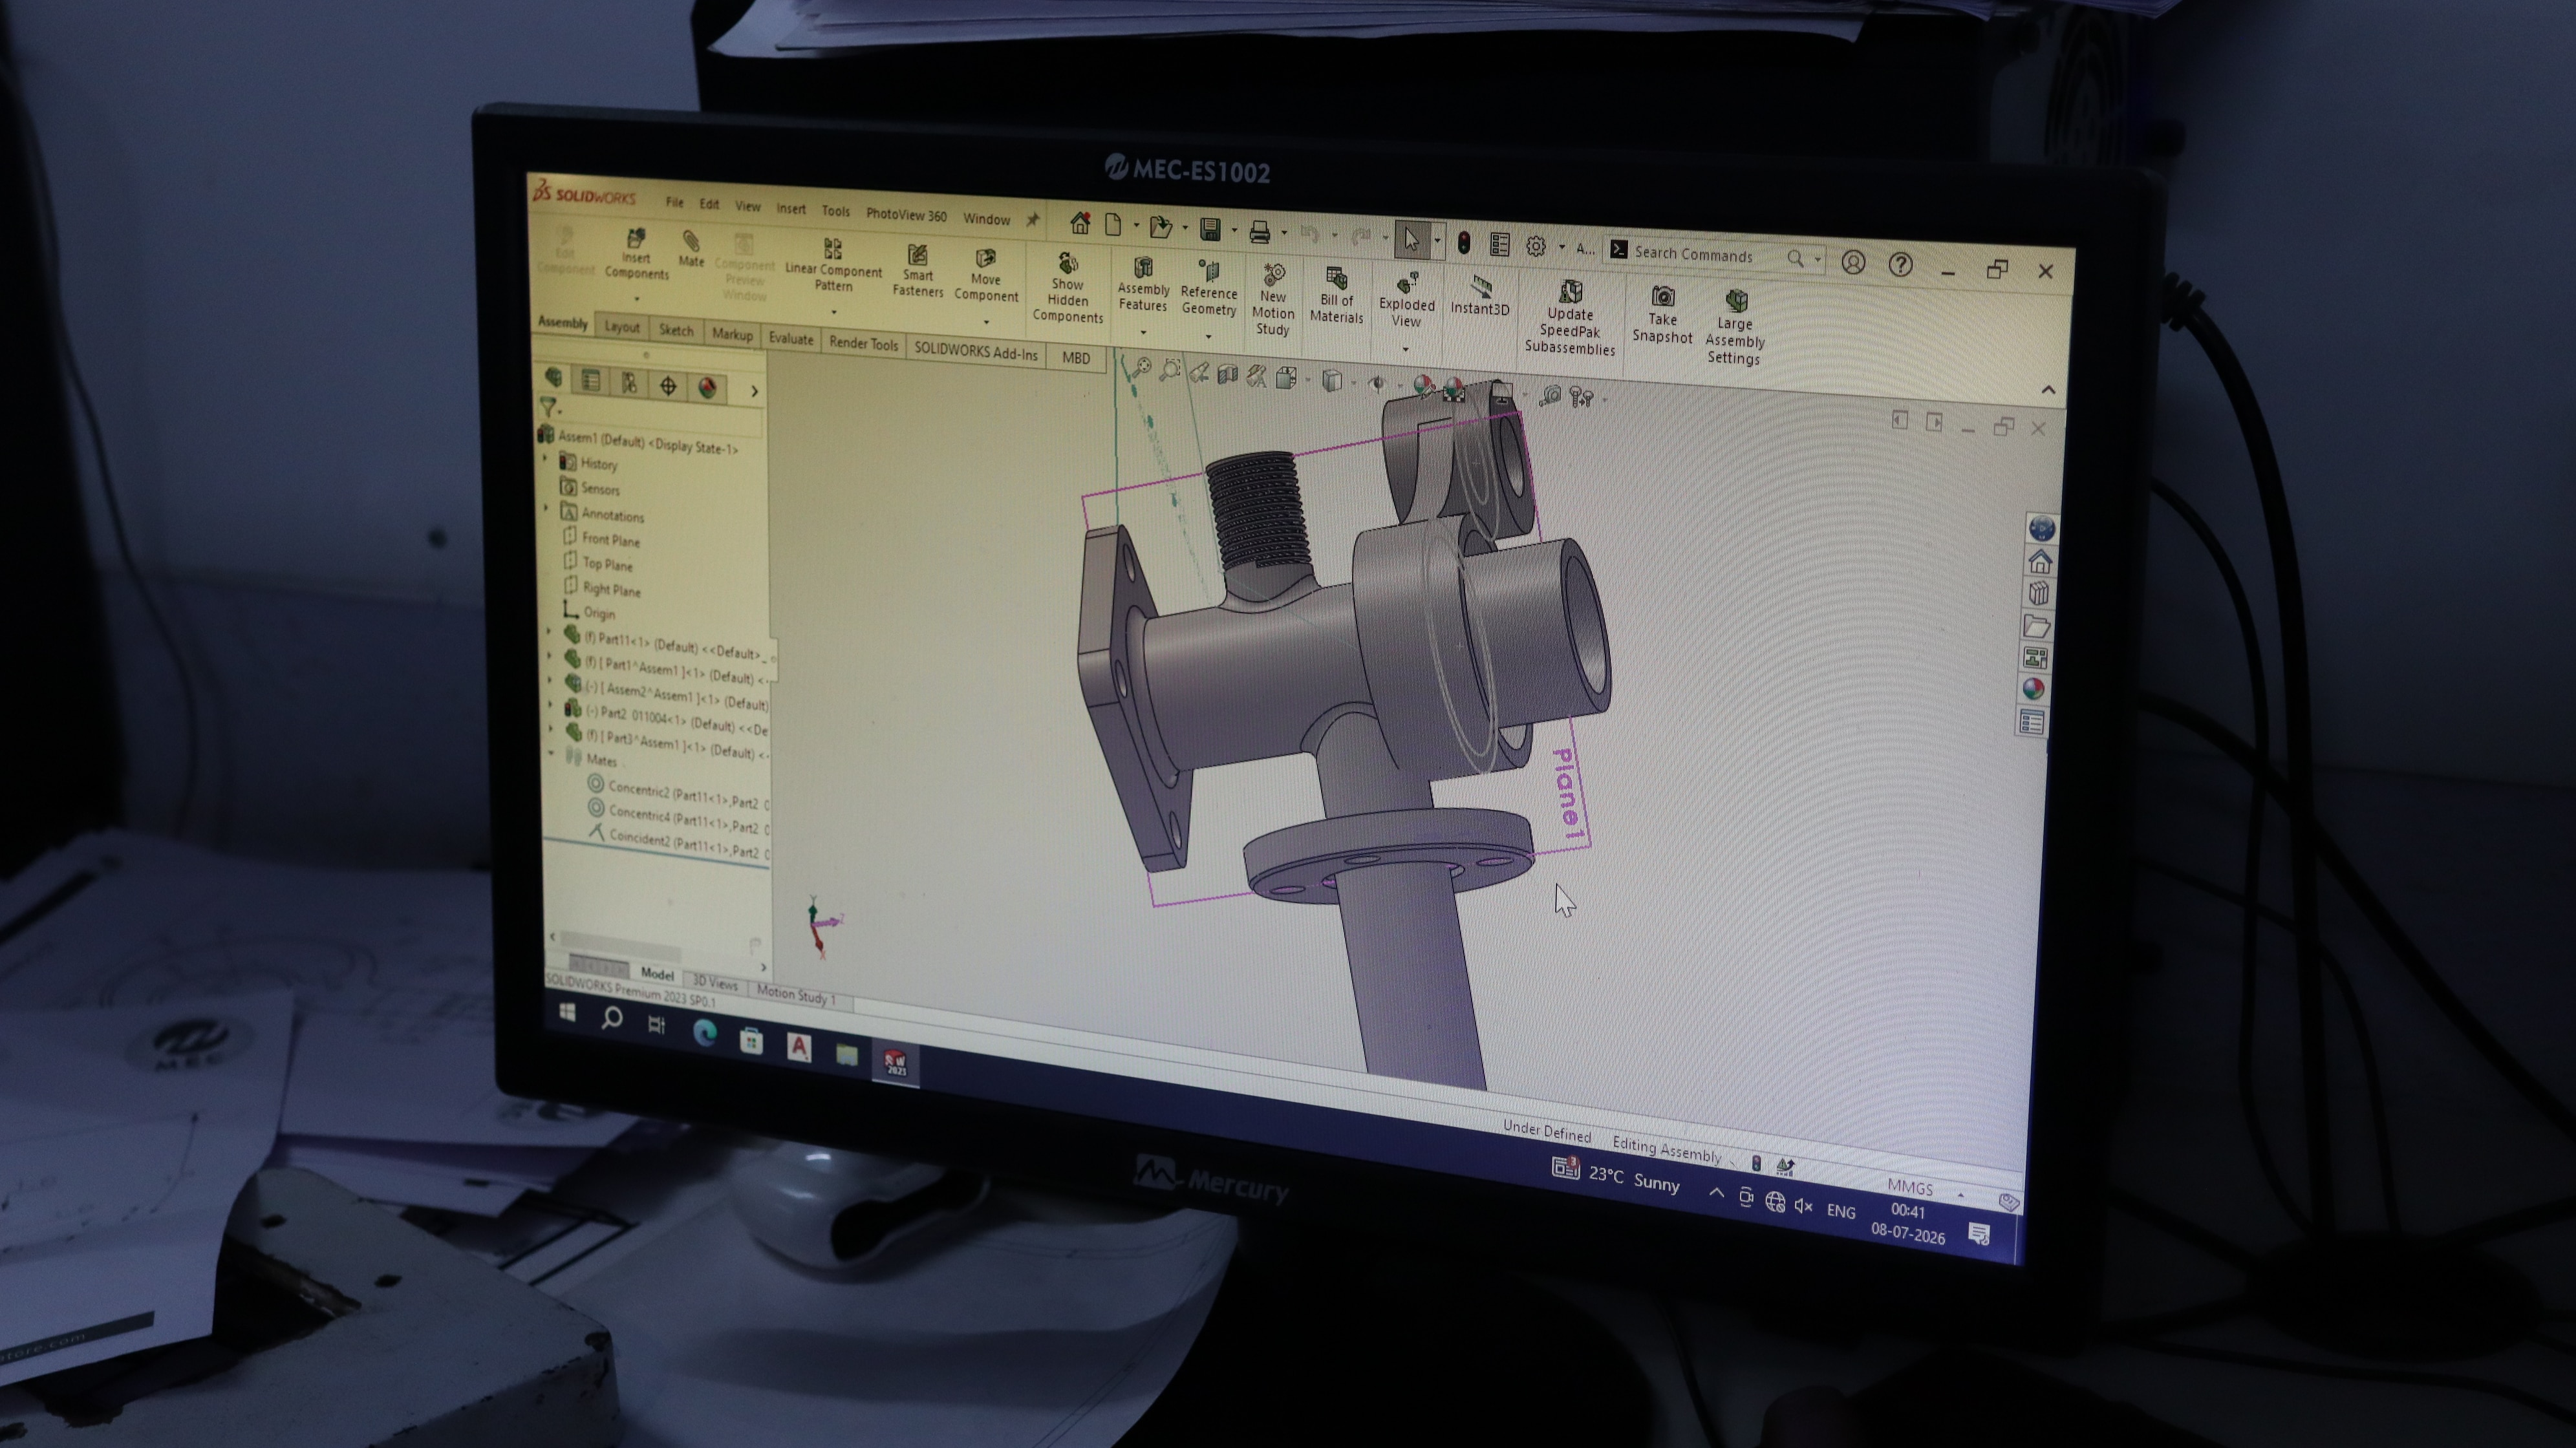Open the Exploded View dropdown arrow
The width and height of the screenshot is (2576, 1448).
[x=1405, y=349]
